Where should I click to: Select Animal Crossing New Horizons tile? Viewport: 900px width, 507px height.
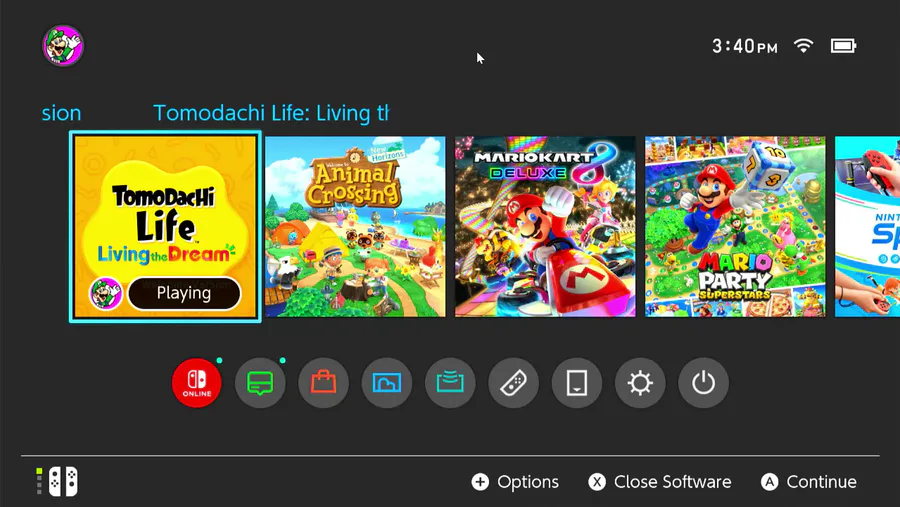point(355,226)
